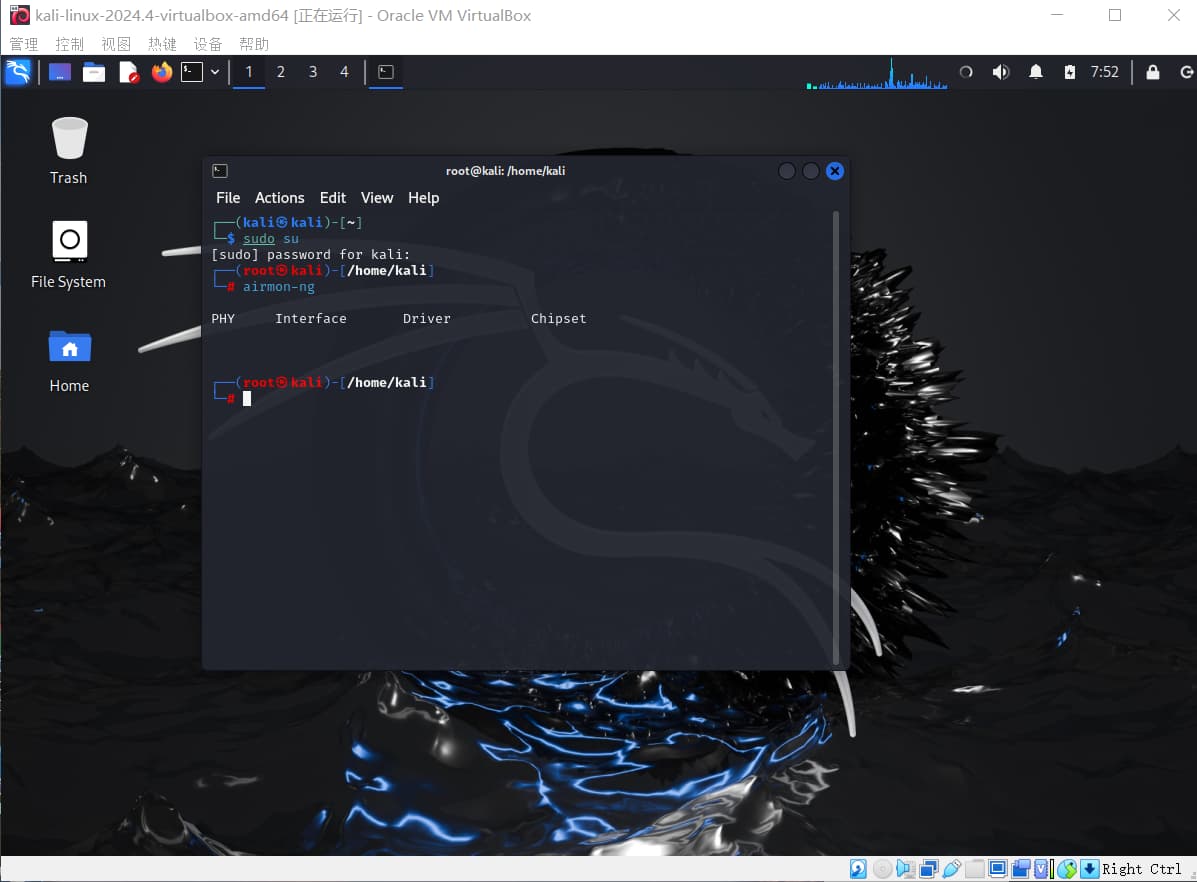
Task: Open the volume control speaker icon
Action: pos(1001,72)
